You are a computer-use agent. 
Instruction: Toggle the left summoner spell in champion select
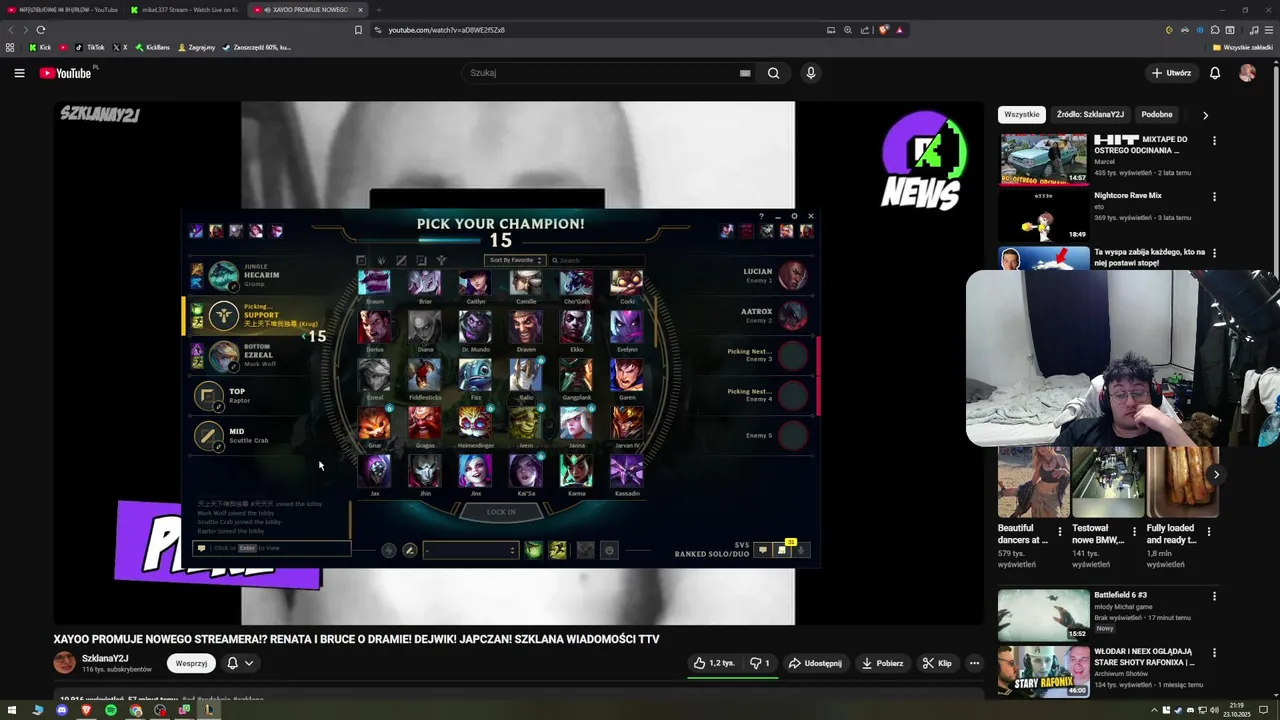pyautogui.click(x=534, y=550)
